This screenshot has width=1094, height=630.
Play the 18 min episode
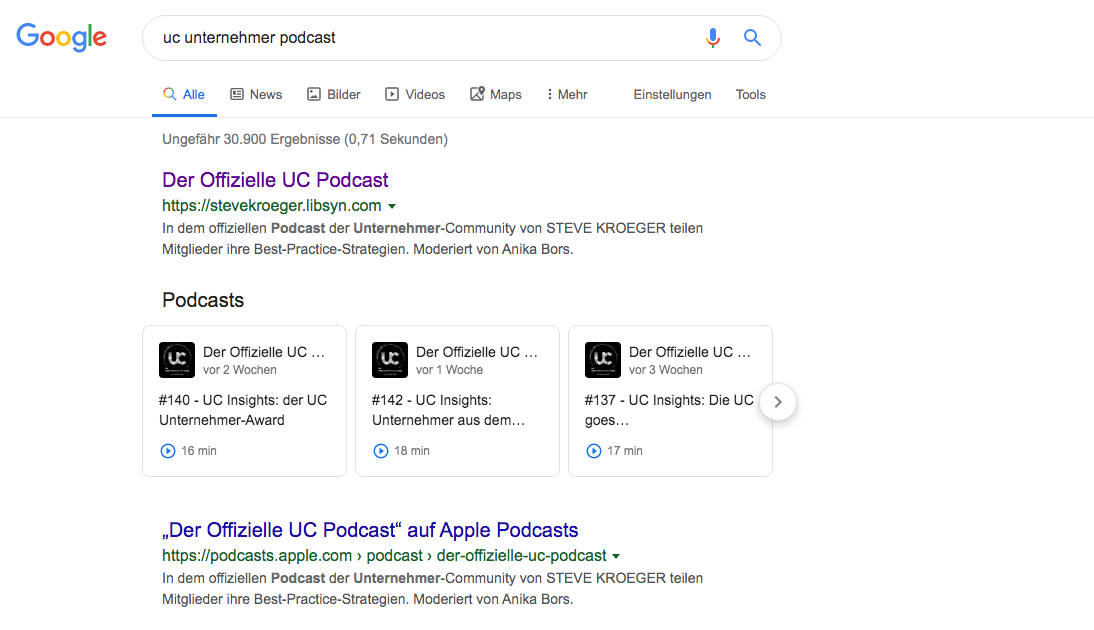[x=381, y=451]
